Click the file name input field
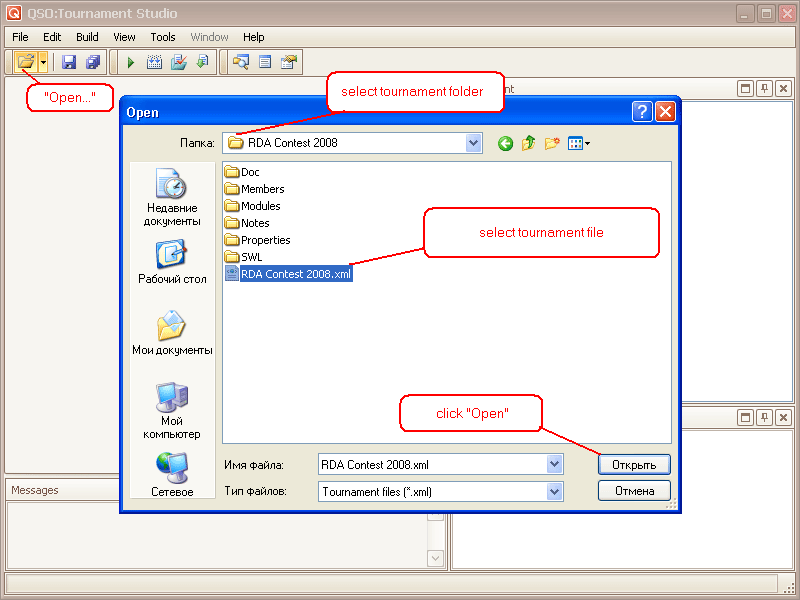Image resolution: width=800 pixels, height=600 pixels. pyautogui.click(x=432, y=465)
